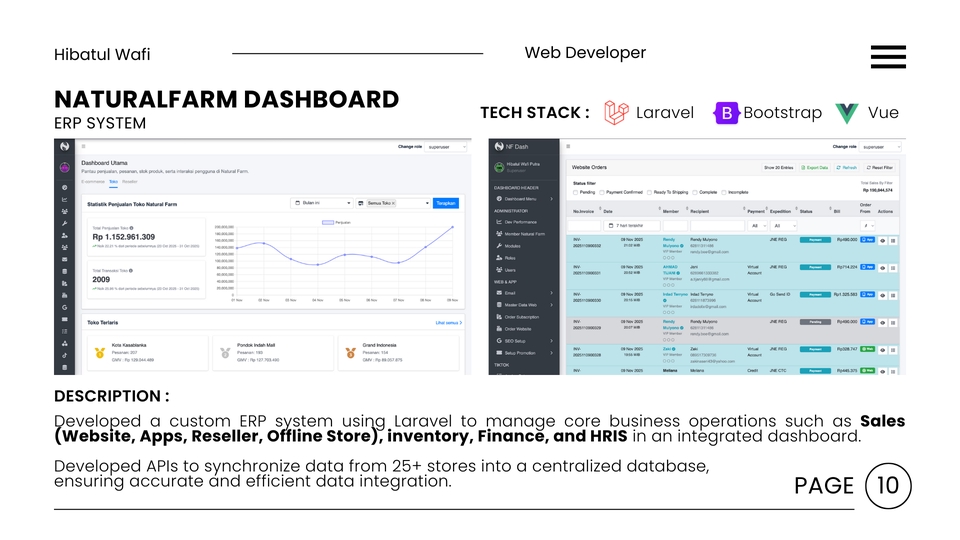Open the hamburger menu at top right
Image resolution: width=960 pixels, height=540 pixels.
click(888, 57)
